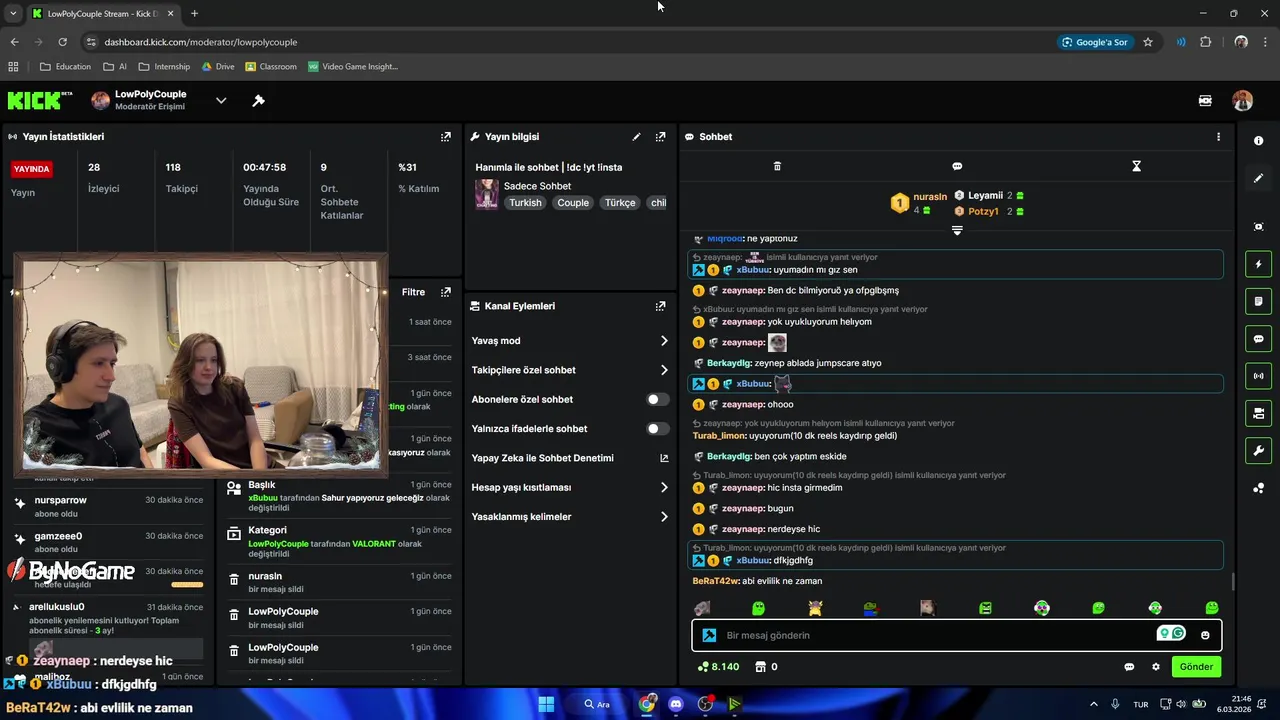Toggle Yalnızca ifadelerle sohbet switch
The image size is (1280, 720).
pos(657,429)
